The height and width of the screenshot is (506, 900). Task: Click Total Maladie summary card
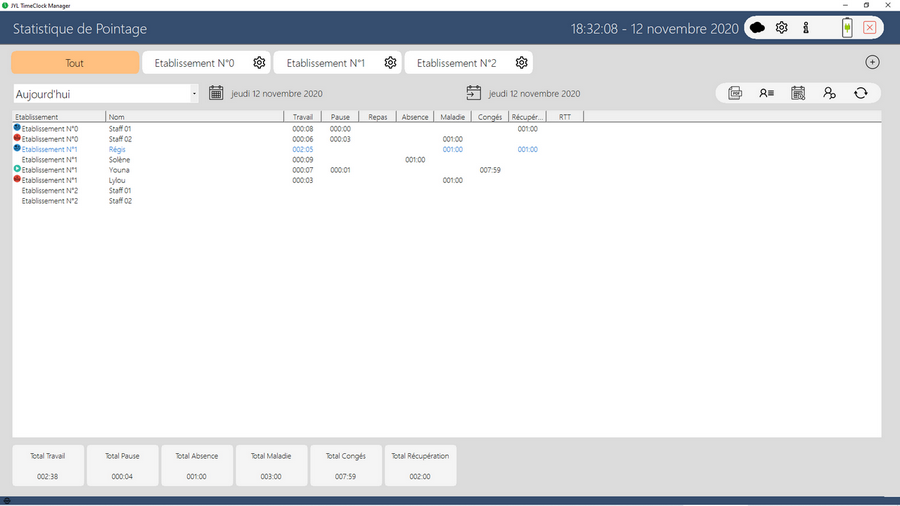point(271,465)
